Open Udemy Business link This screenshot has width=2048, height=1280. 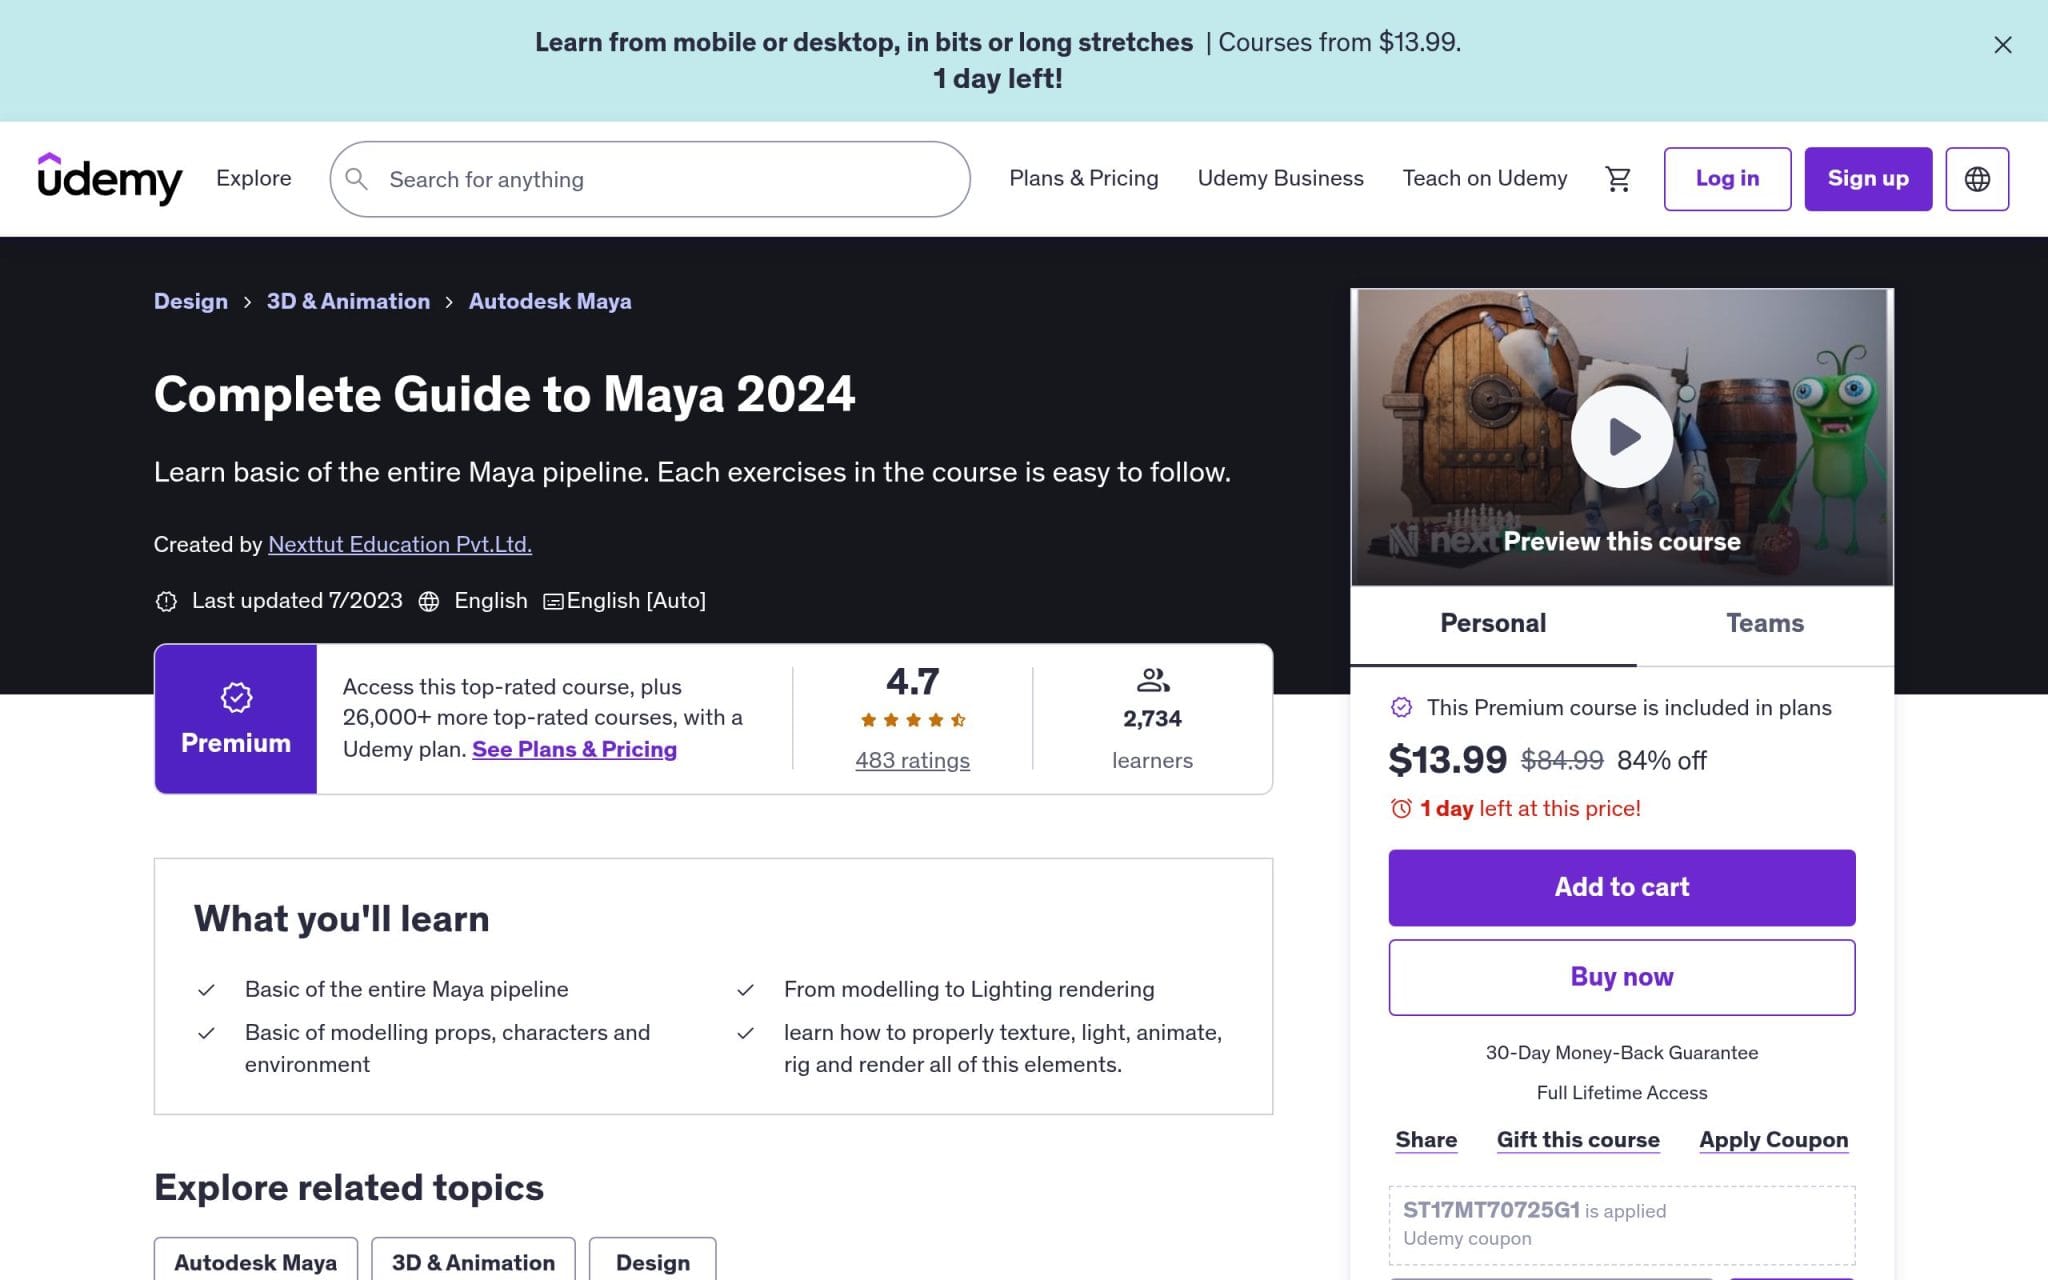(1280, 178)
